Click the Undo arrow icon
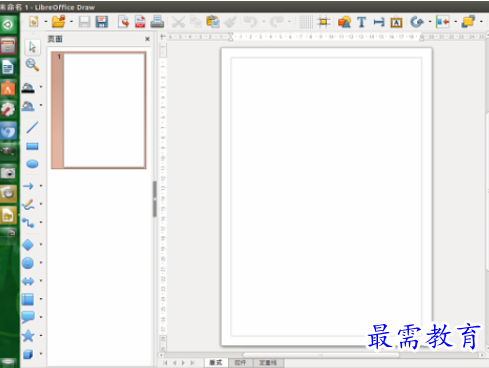 click(x=251, y=22)
